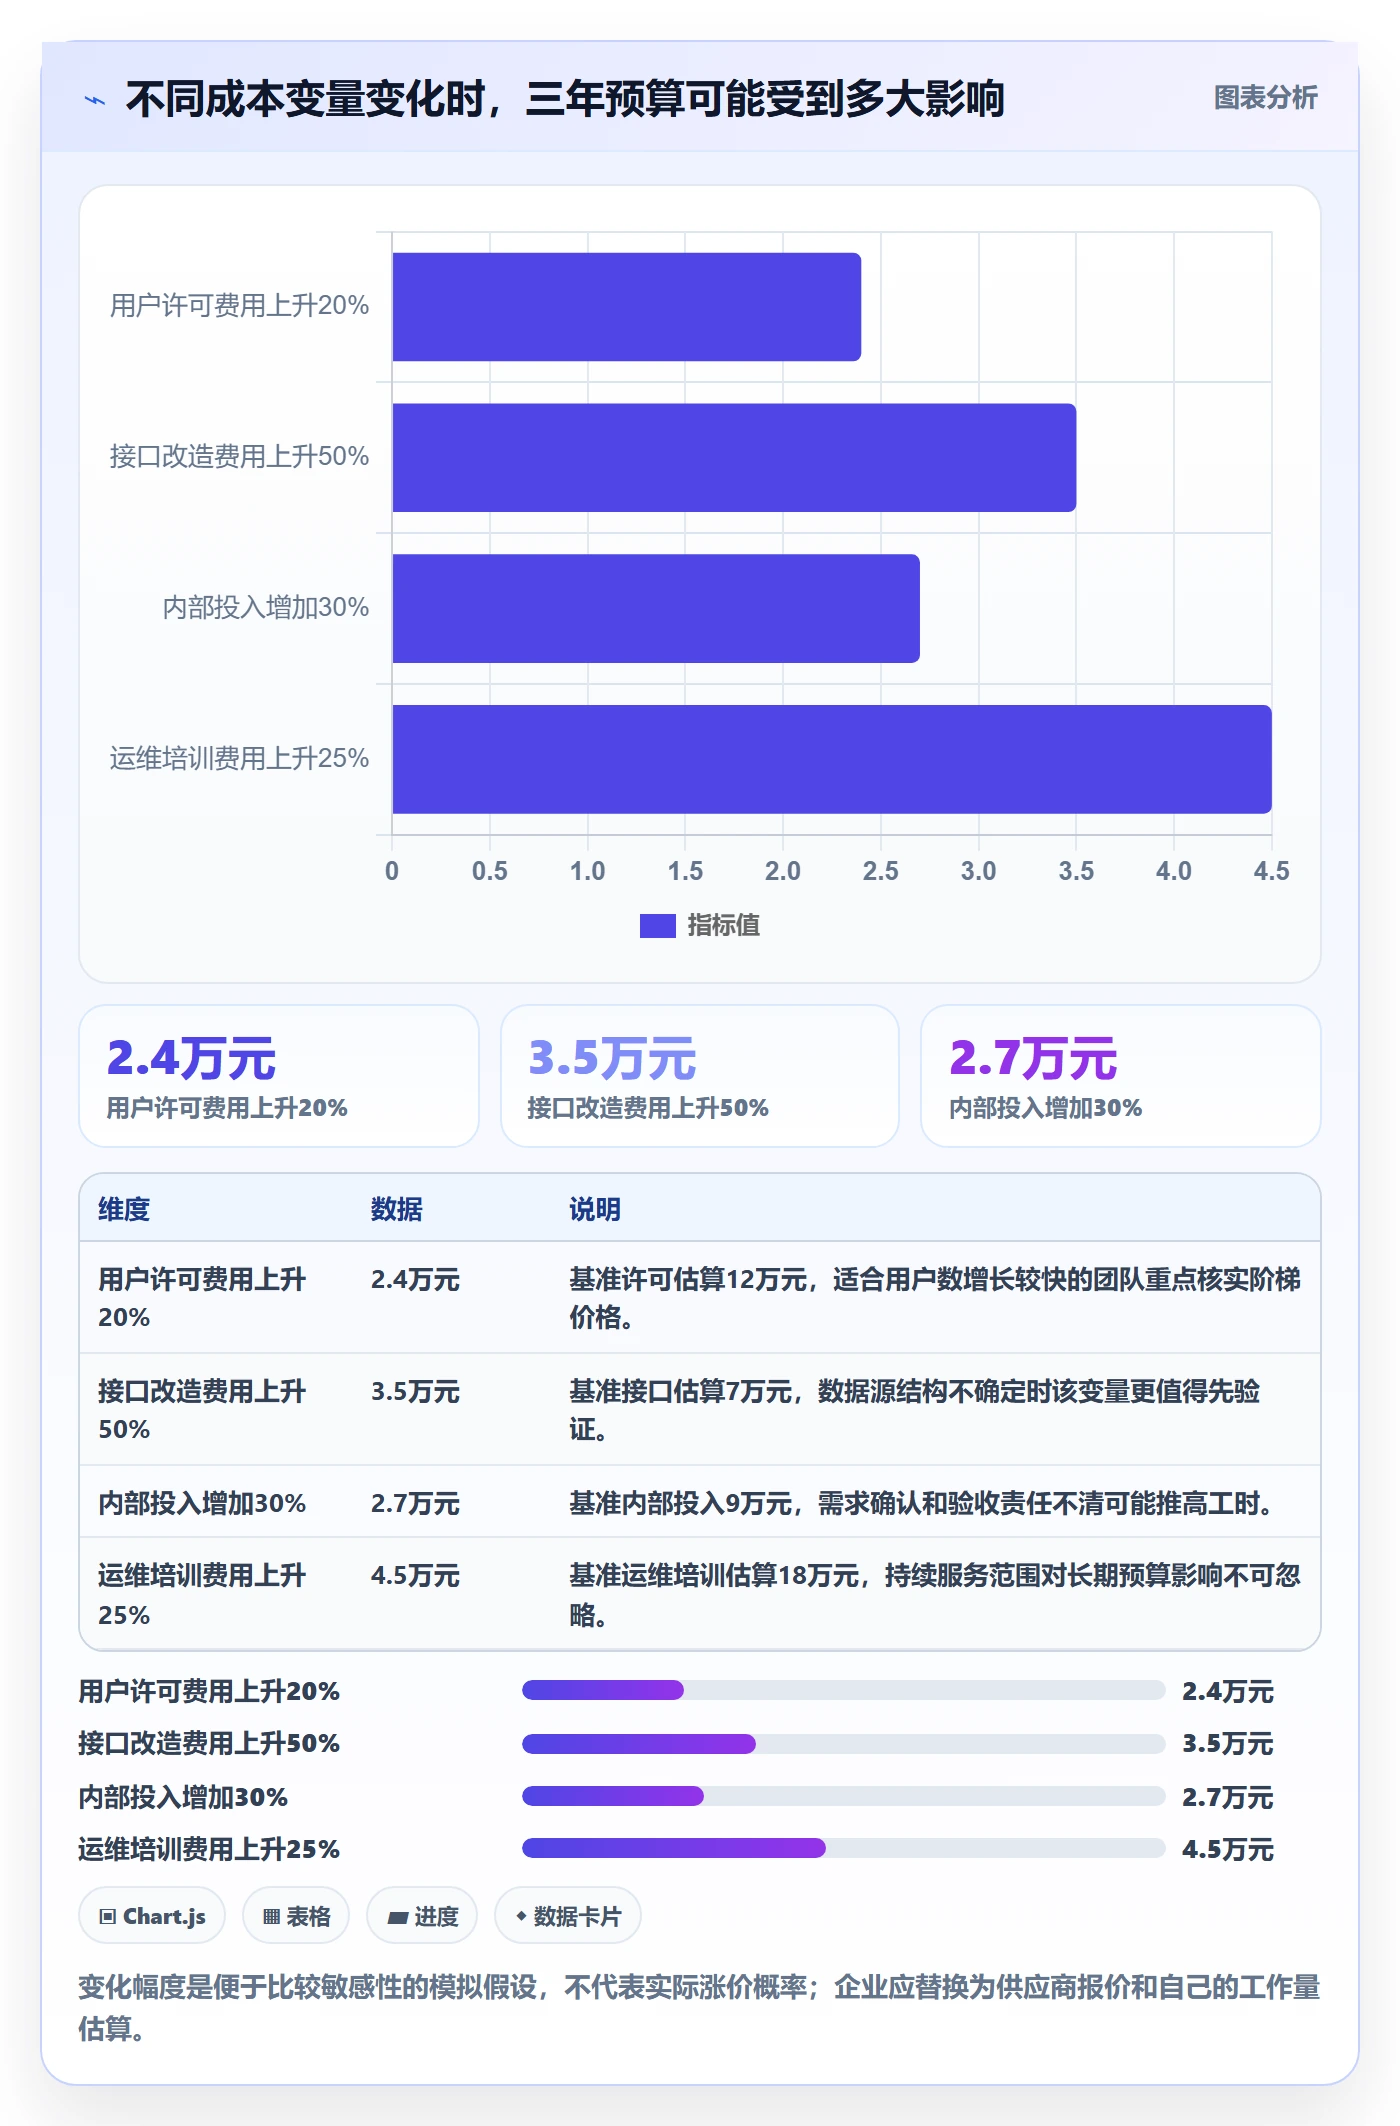Image resolution: width=1400 pixels, height=2126 pixels.
Task: Click the table description starting 基准接口估算7万元
Action: [915, 1410]
